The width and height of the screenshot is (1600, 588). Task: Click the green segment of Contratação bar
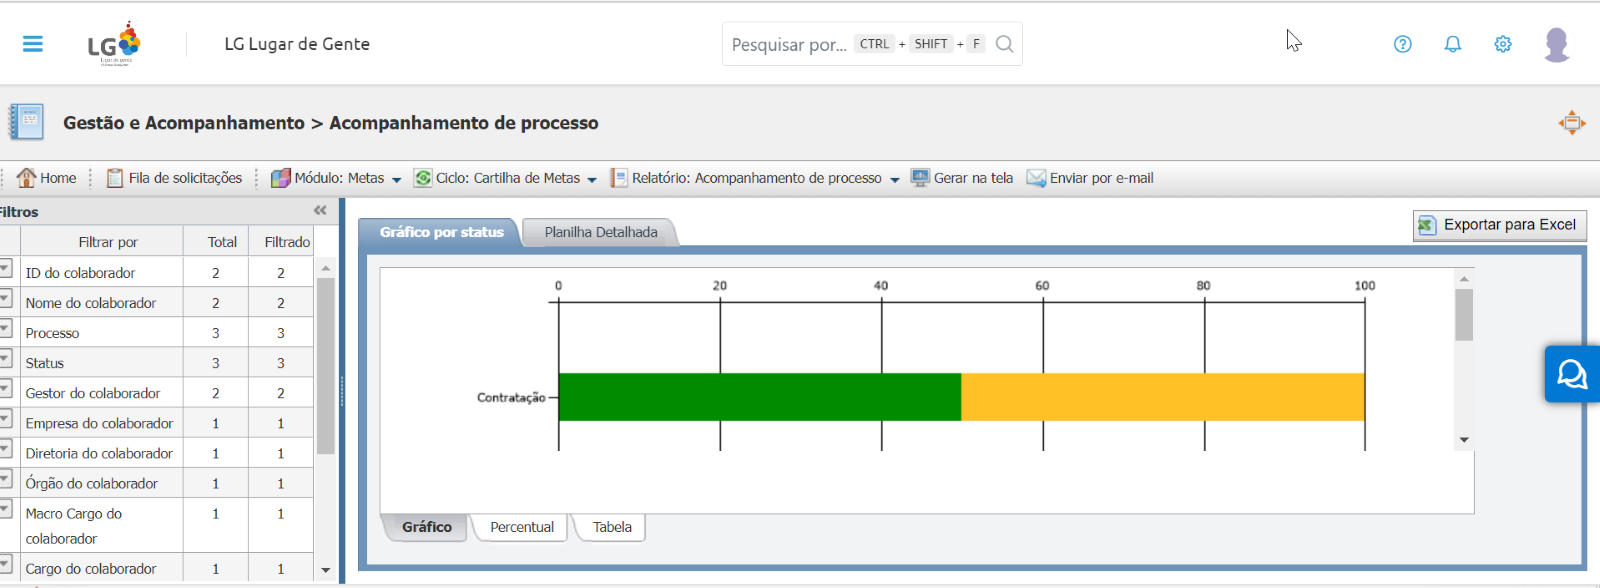pos(760,397)
